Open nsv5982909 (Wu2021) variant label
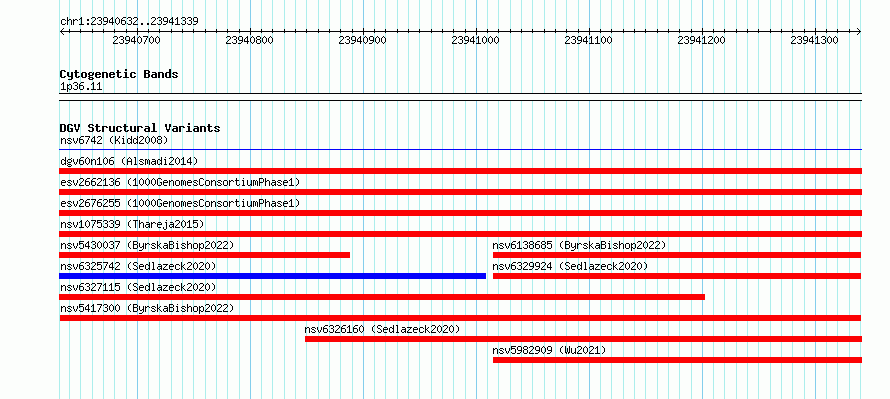Screen dimensions: 890x399 [549, 350]
